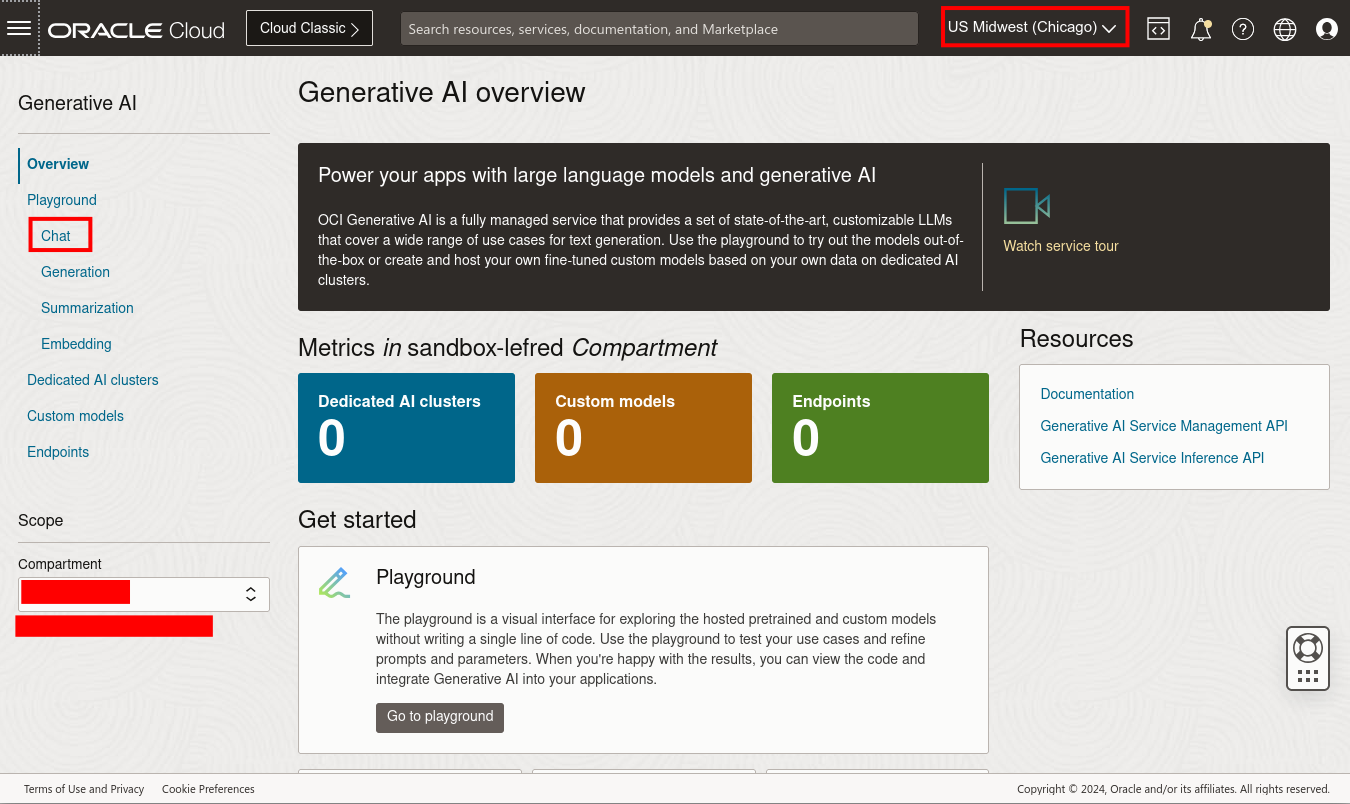Image resolution: width=1350 pixels, height=804 pixels.
Task: Switch to the Summarization section
Action: pos(87,308)
